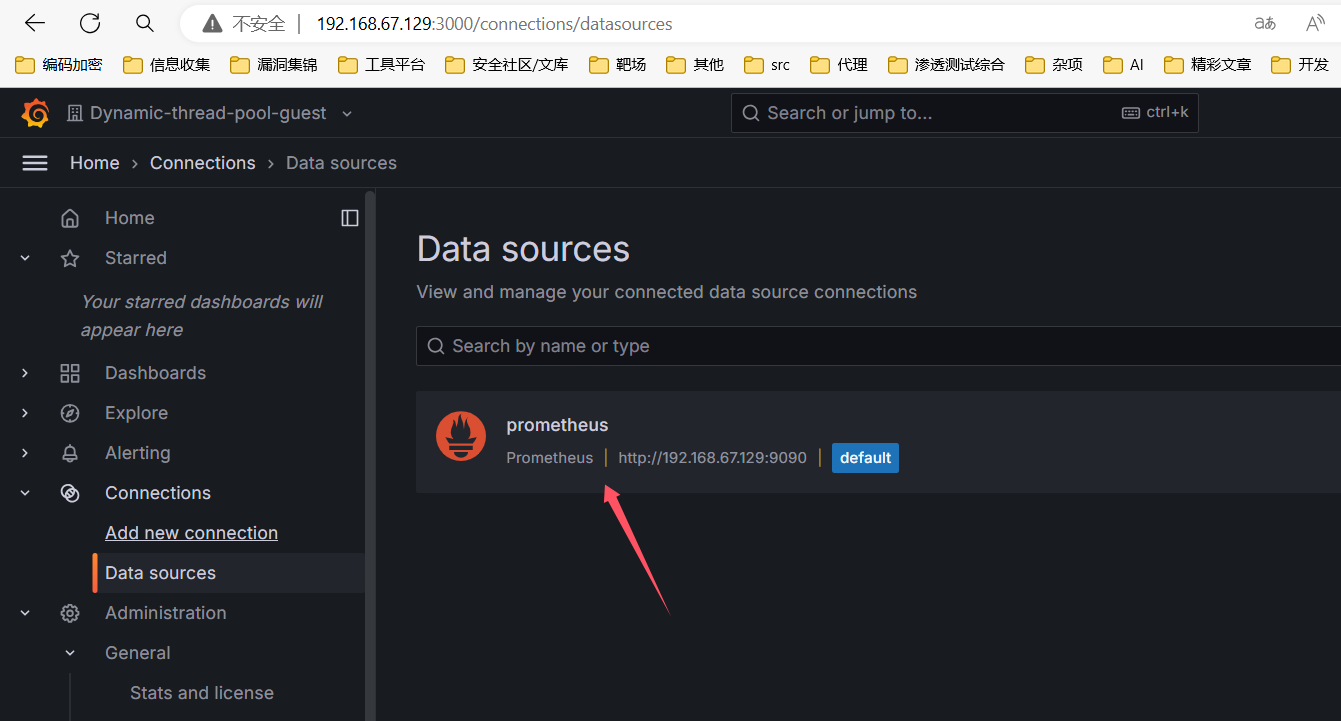Open the 靶场 bookmark folder
1341x721 pixels.
pos(617,65)
